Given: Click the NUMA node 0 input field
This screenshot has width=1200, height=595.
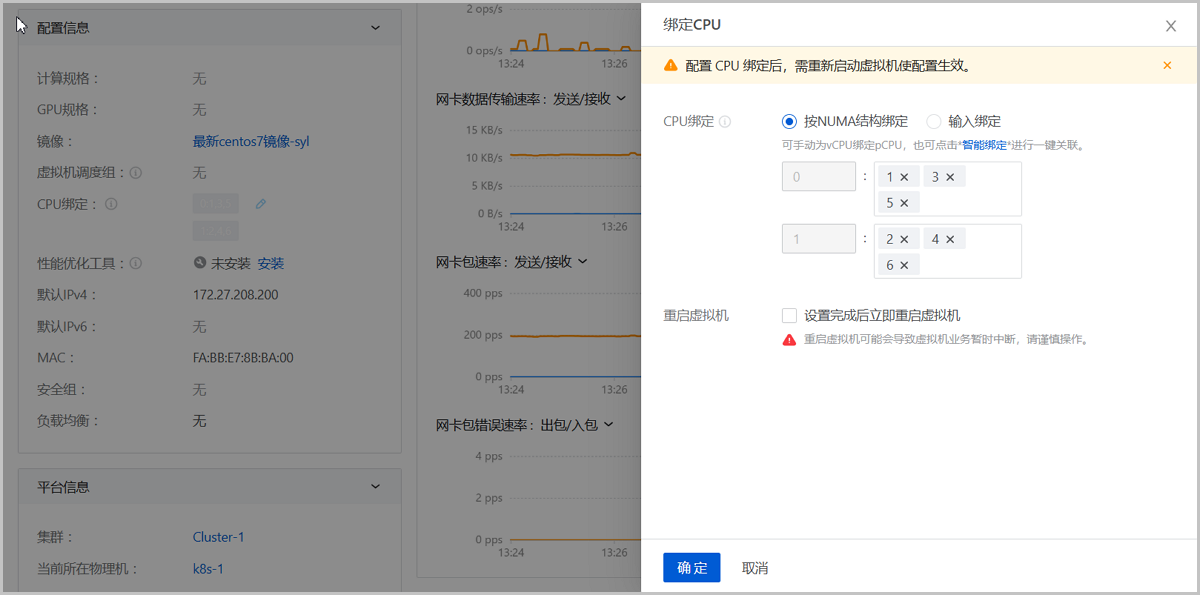Looking at the screenshot, I should click(819, 177).
